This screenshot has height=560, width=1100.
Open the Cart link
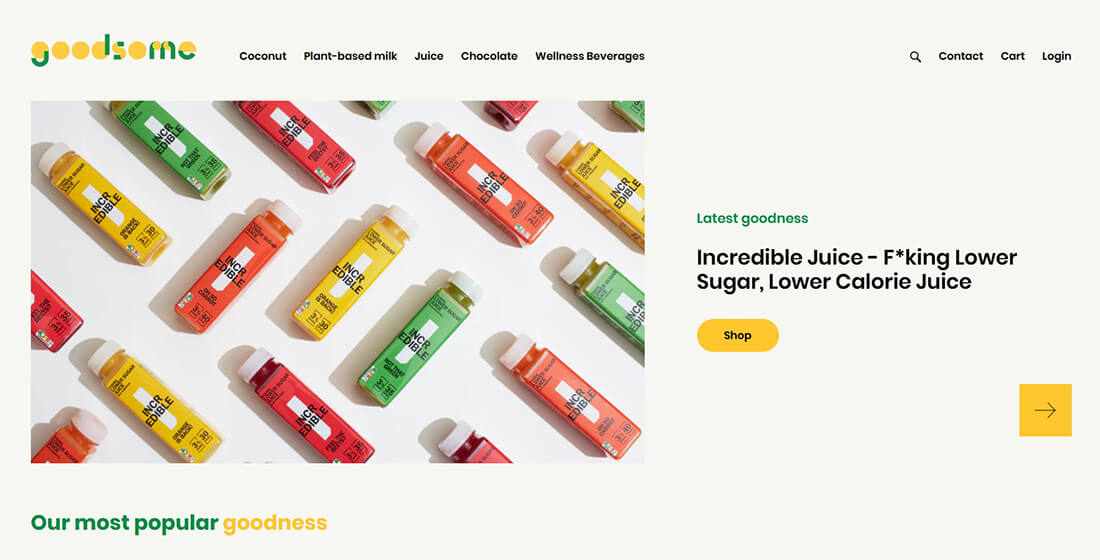click(x=1012, y=56)
